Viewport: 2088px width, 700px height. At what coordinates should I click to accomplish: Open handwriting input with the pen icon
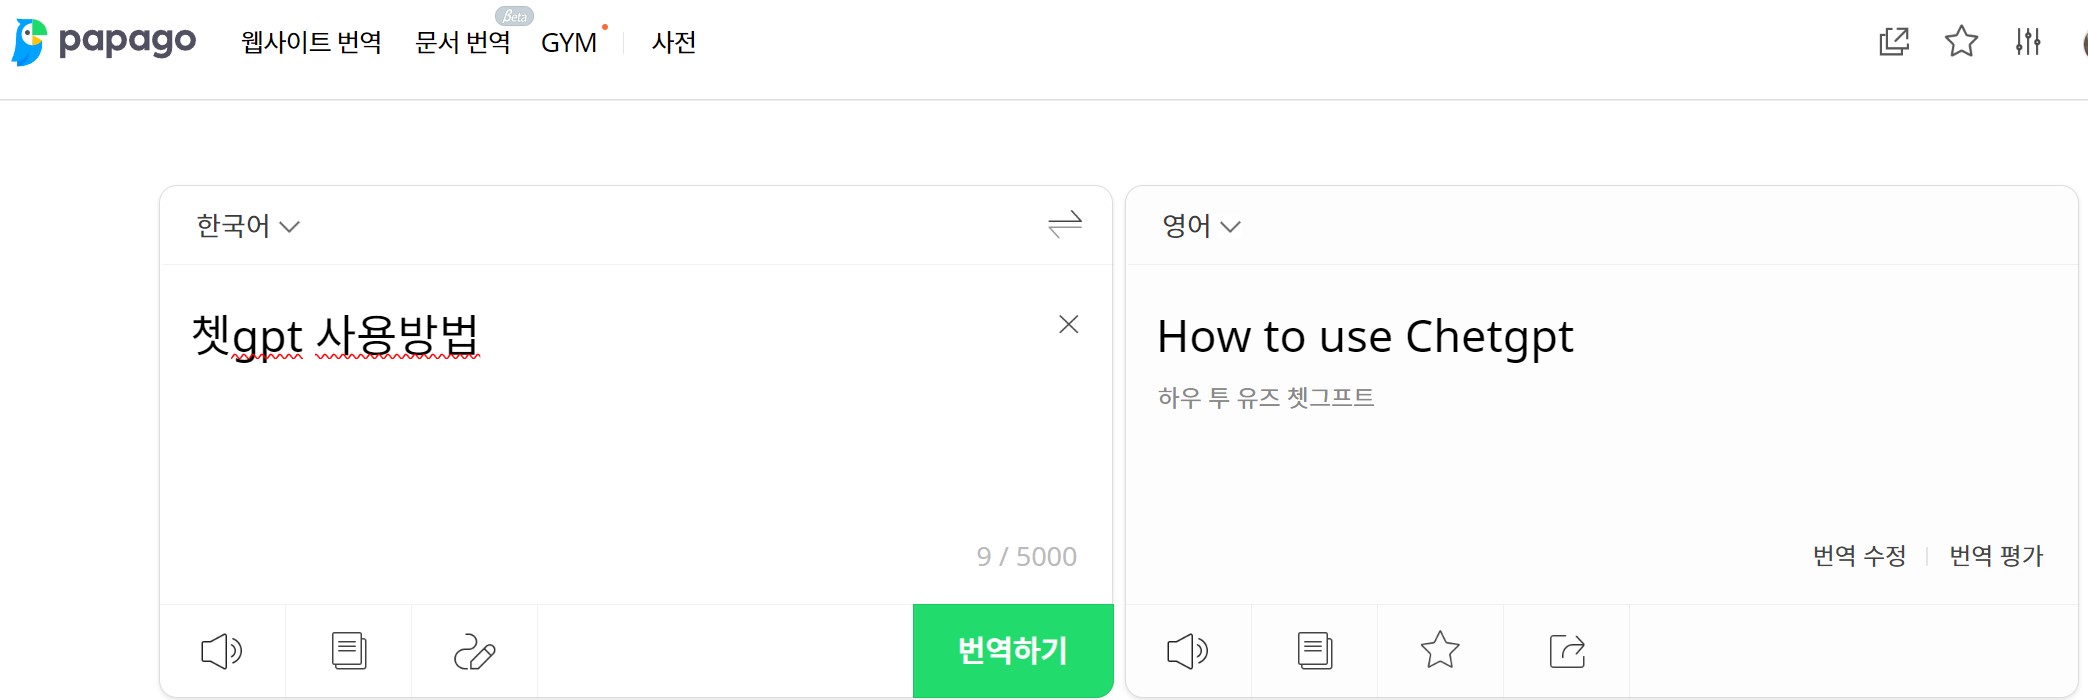[474, 650]
